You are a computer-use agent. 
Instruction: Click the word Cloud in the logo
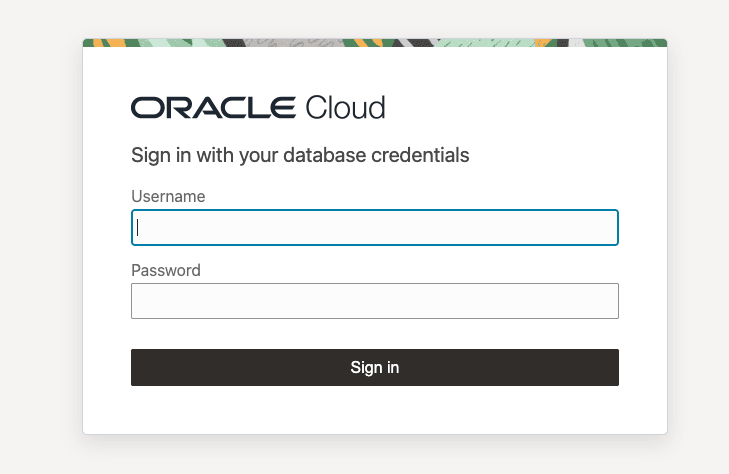point(344,108)
